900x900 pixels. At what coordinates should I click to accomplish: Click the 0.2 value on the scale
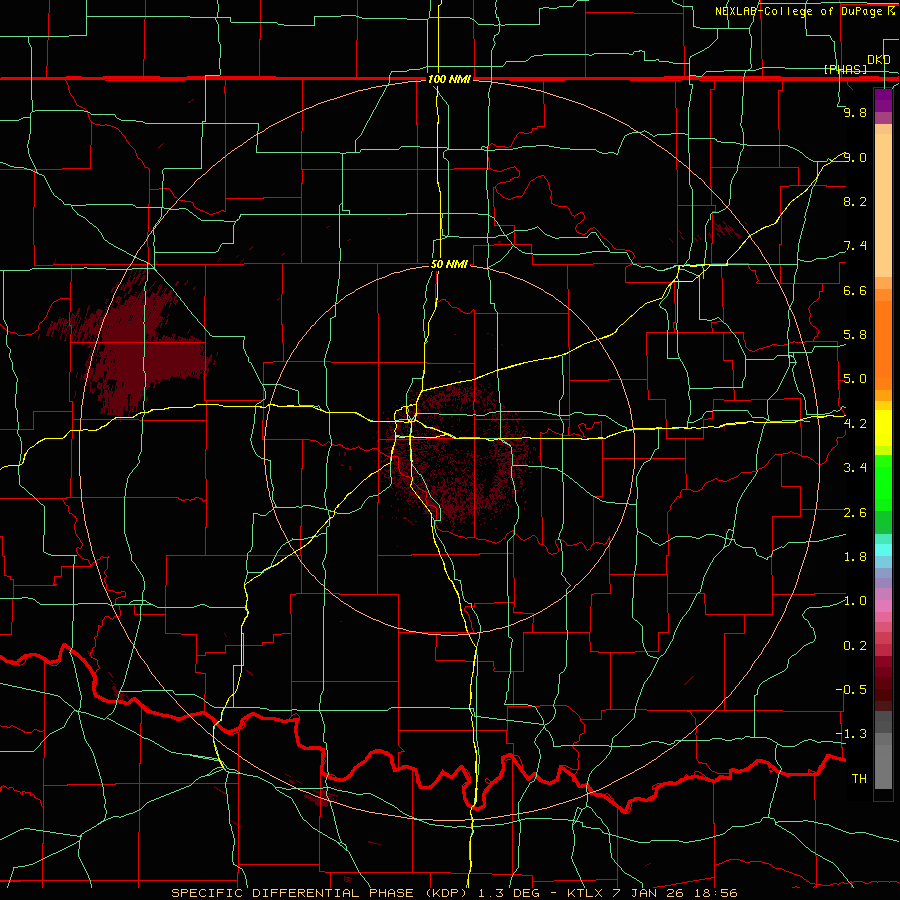tap(855, 646)
